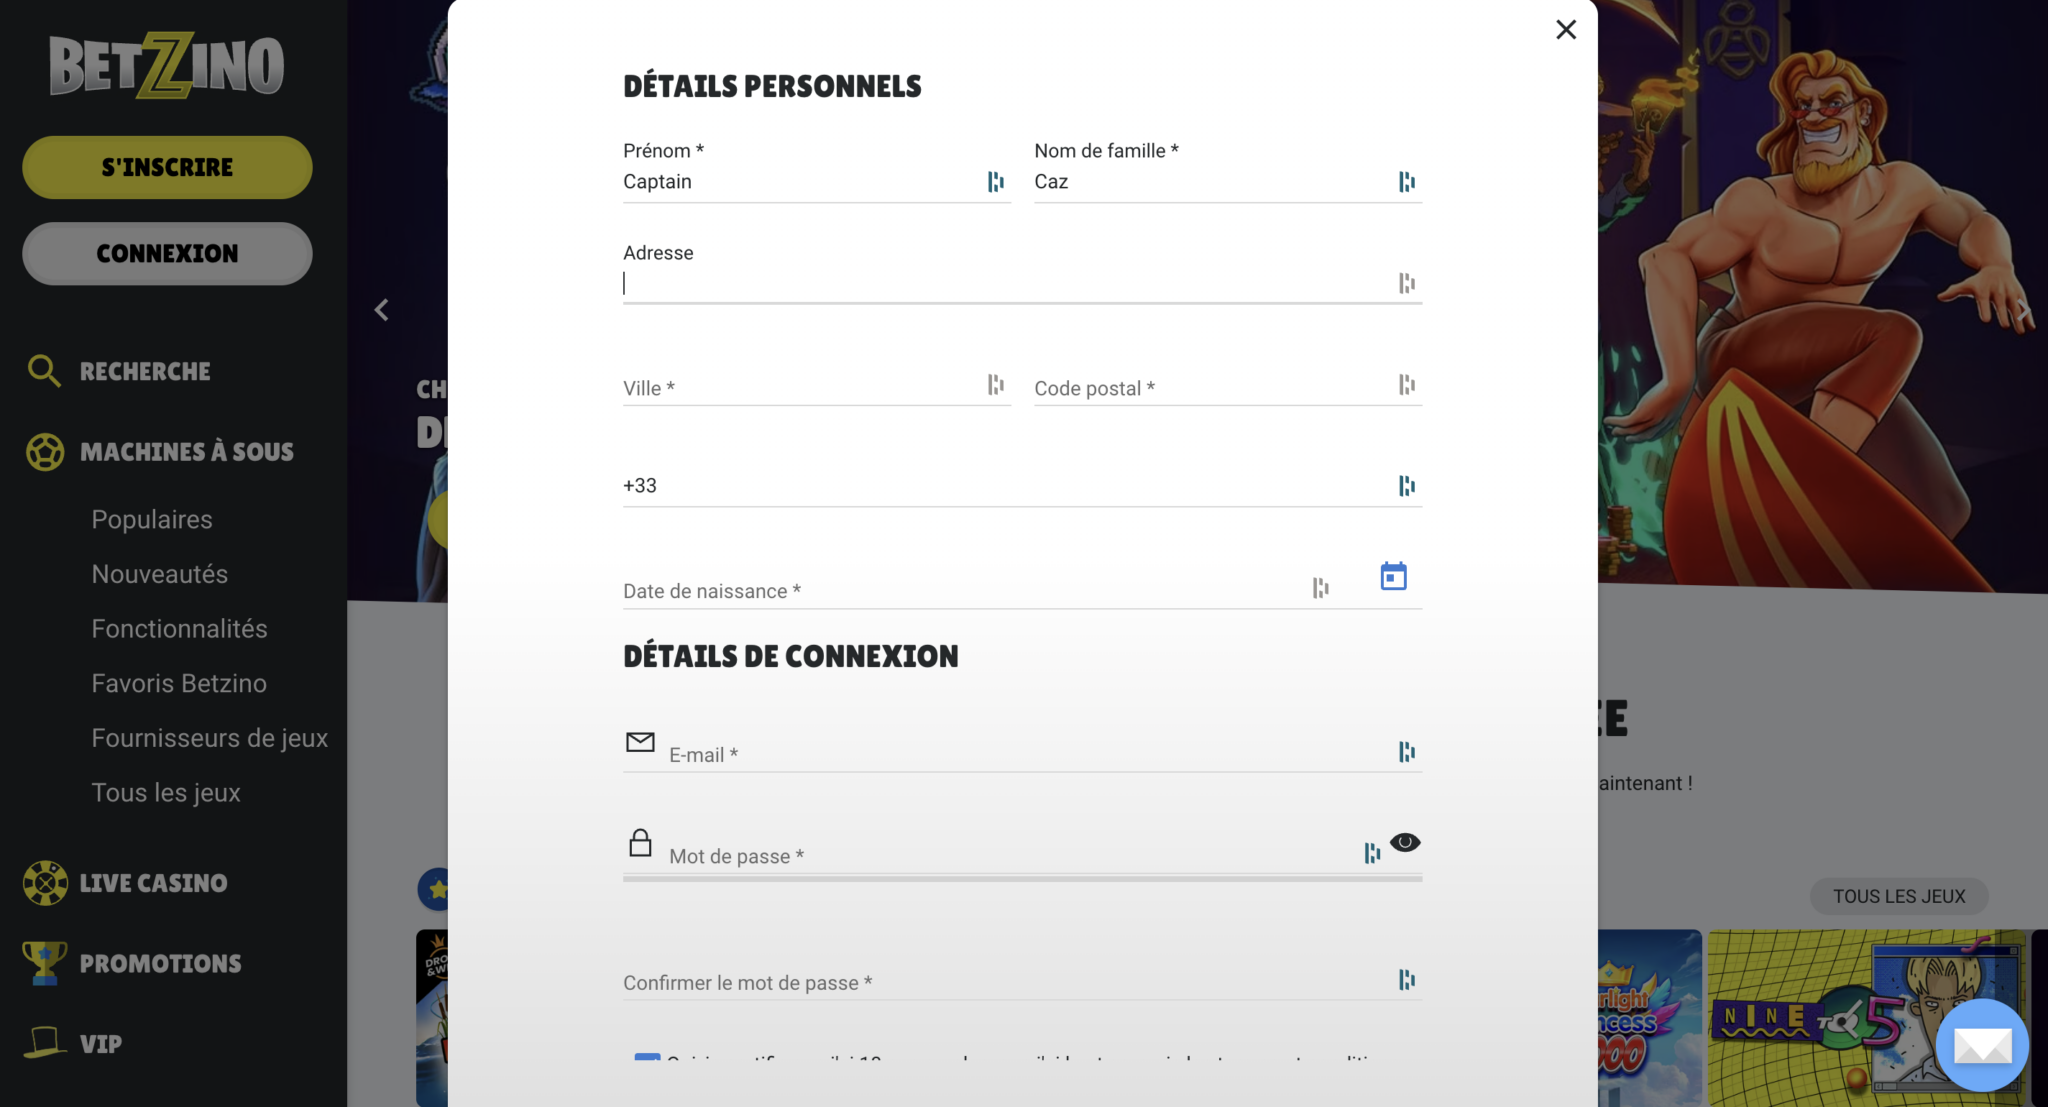Expand Machines à sous menu section
The width and height of the screenshot is (2048, 1107).
186,452
